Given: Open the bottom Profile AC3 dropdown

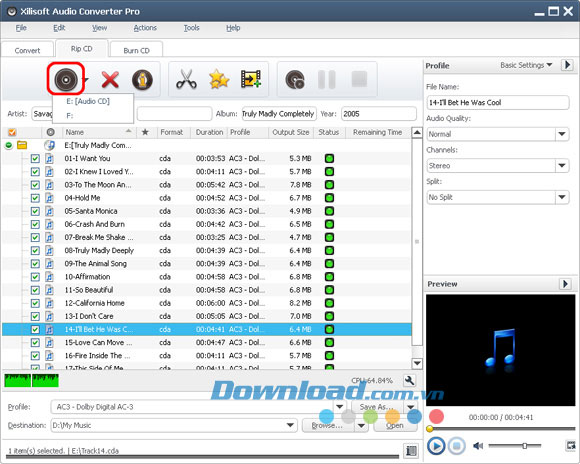Looking at the screenshot, I should pos(340,407).
